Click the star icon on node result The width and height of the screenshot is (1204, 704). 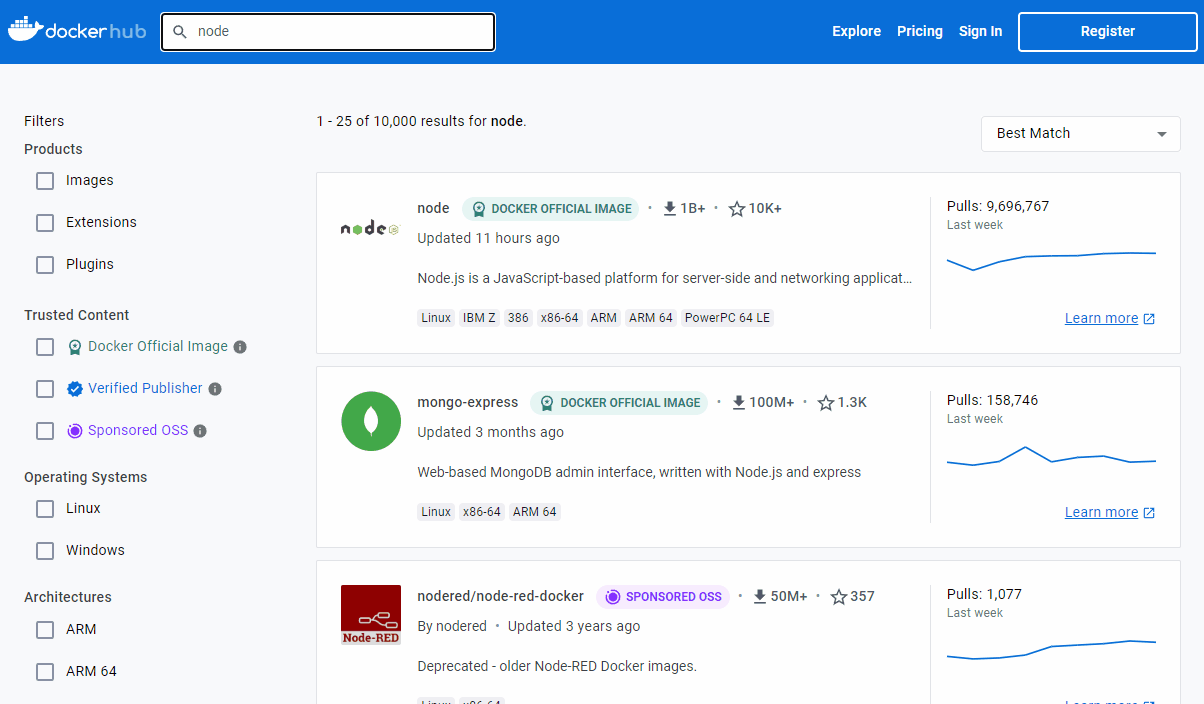point(737,209)
